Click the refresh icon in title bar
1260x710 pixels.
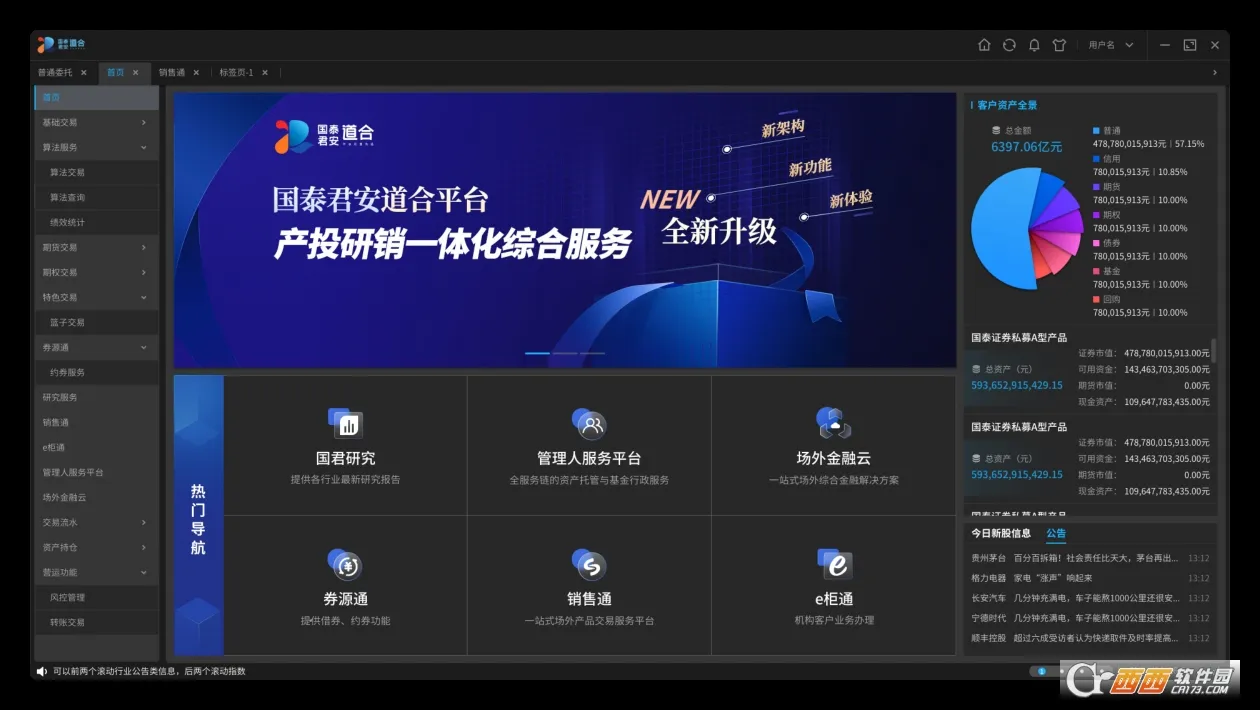point(1009,45)
